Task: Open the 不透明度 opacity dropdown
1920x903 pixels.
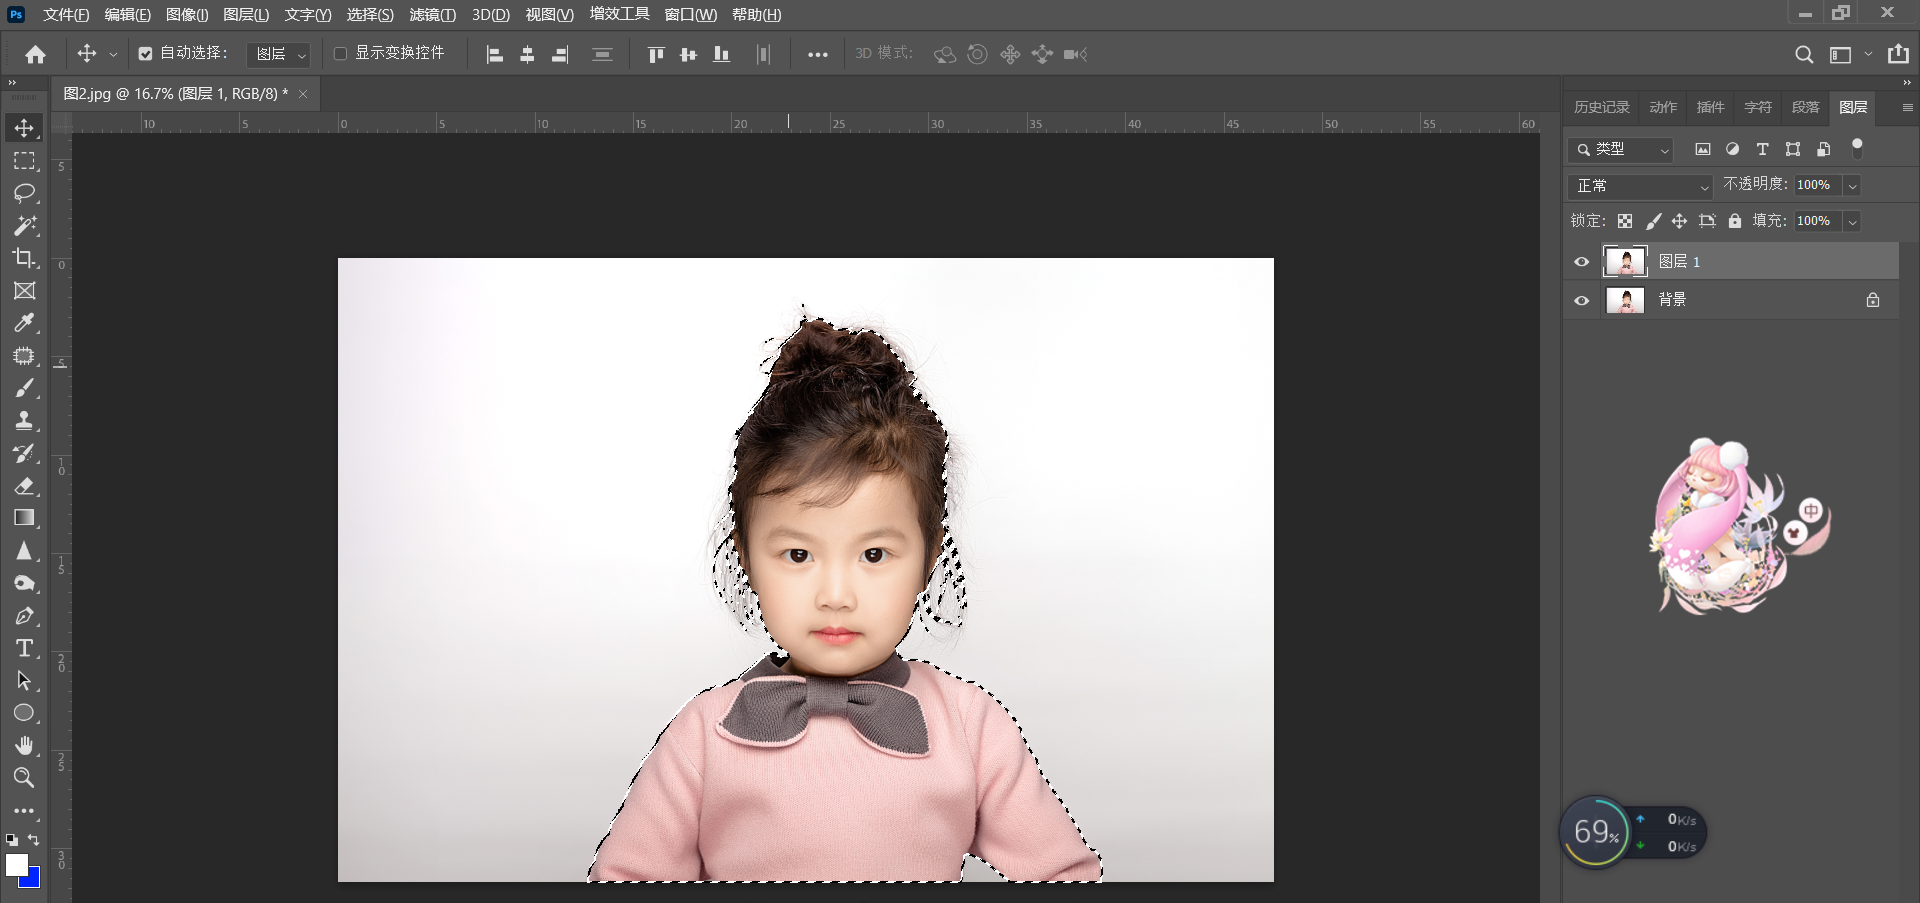Action: pos(1851,185)
